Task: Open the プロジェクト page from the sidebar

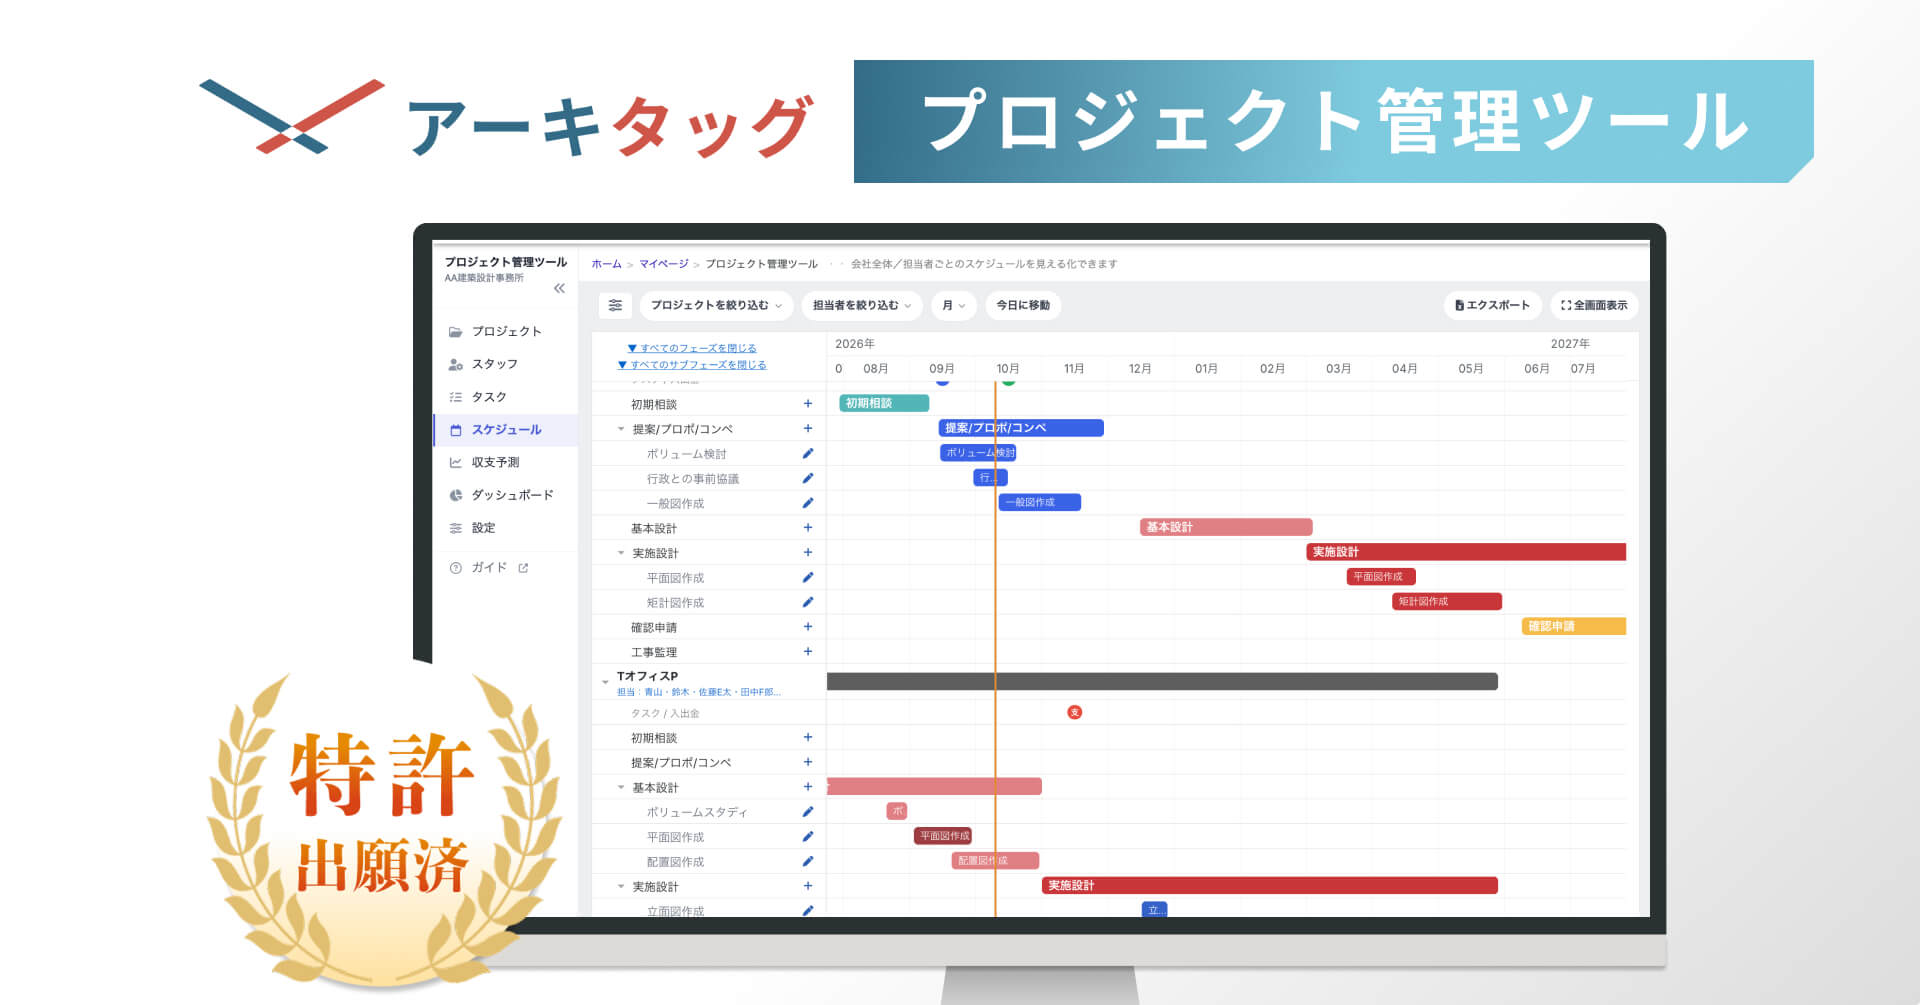Action: coord(506,331)
